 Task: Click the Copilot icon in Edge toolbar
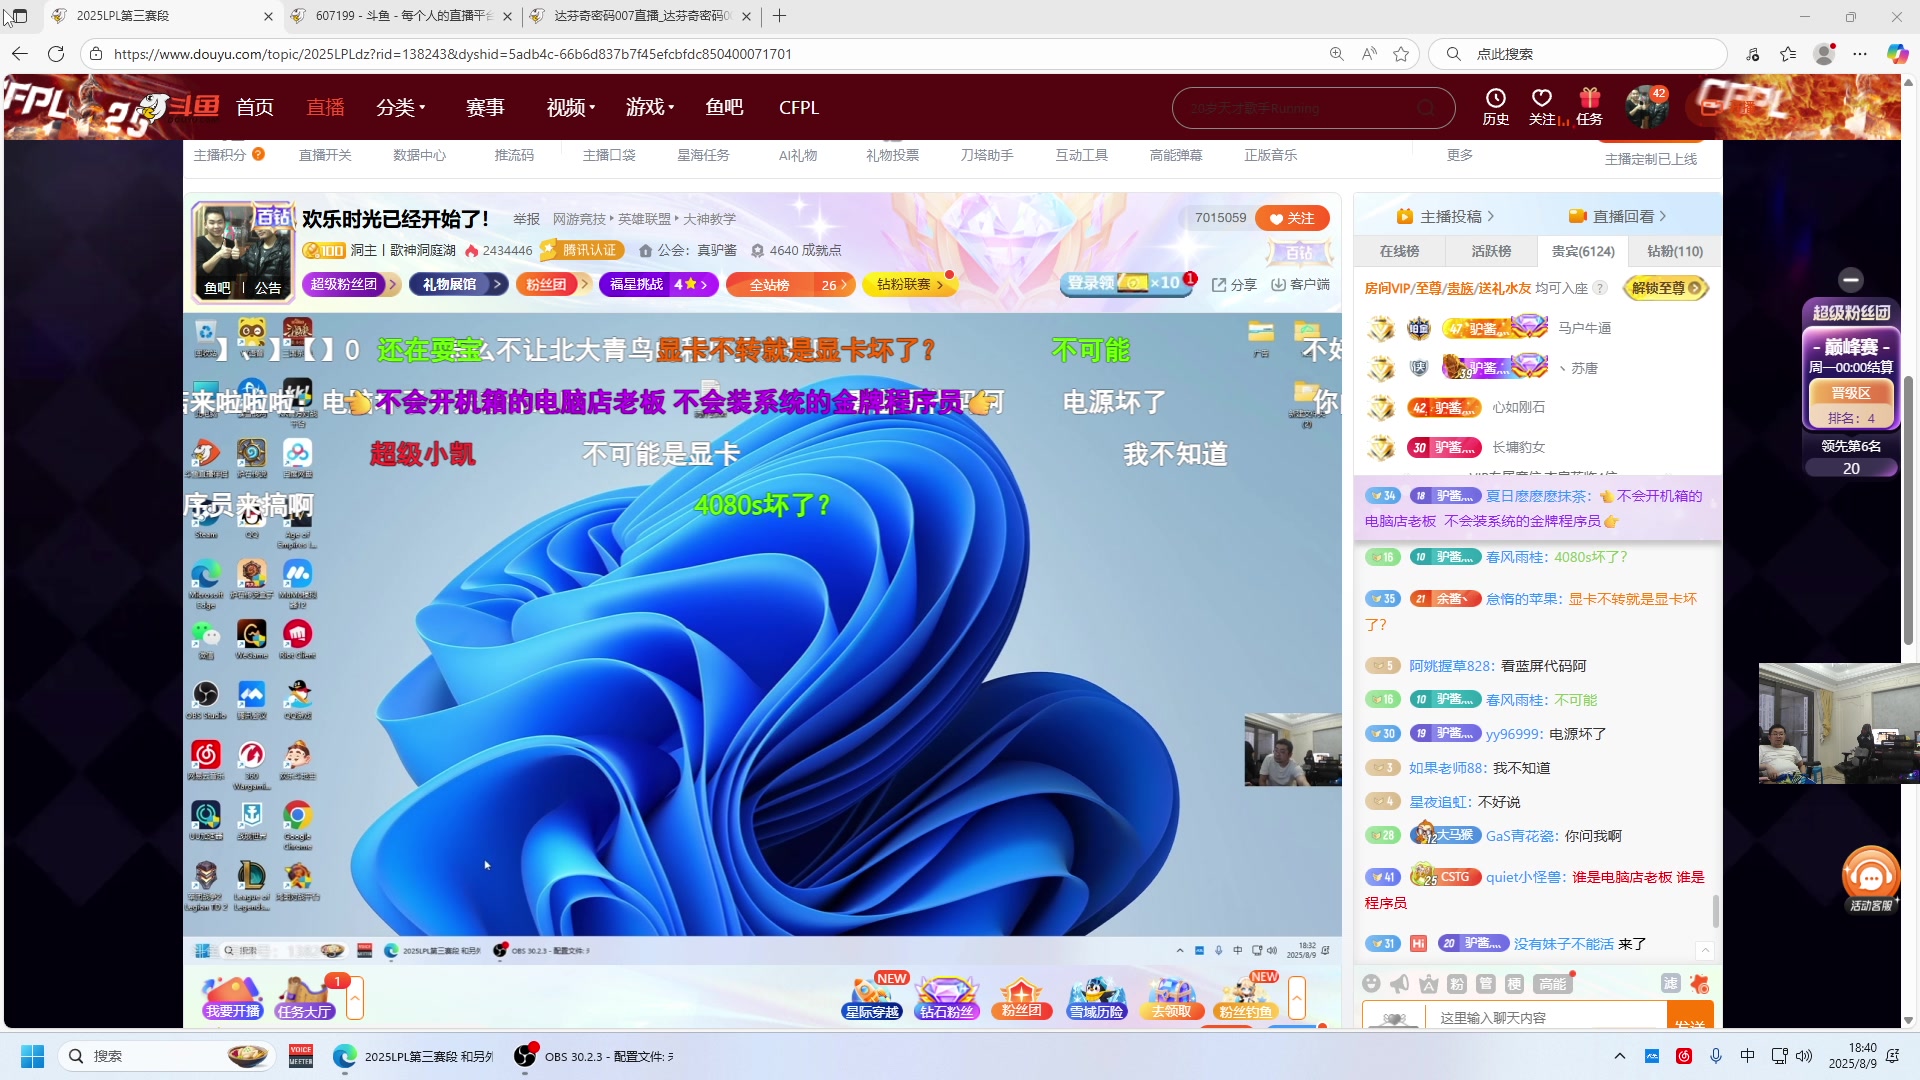(1897, 54)
